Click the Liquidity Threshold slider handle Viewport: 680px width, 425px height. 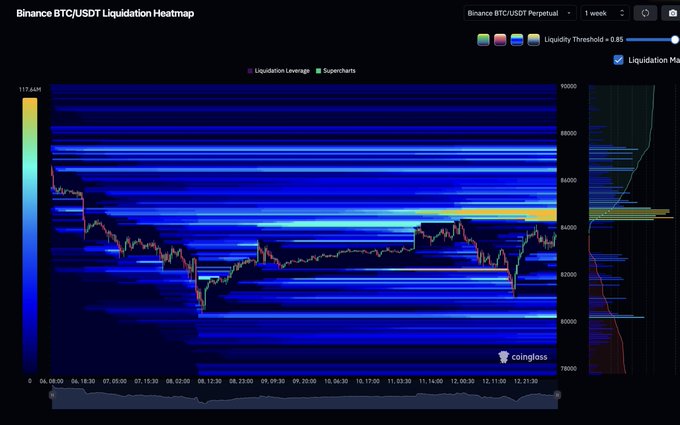[x=675, y=39]
